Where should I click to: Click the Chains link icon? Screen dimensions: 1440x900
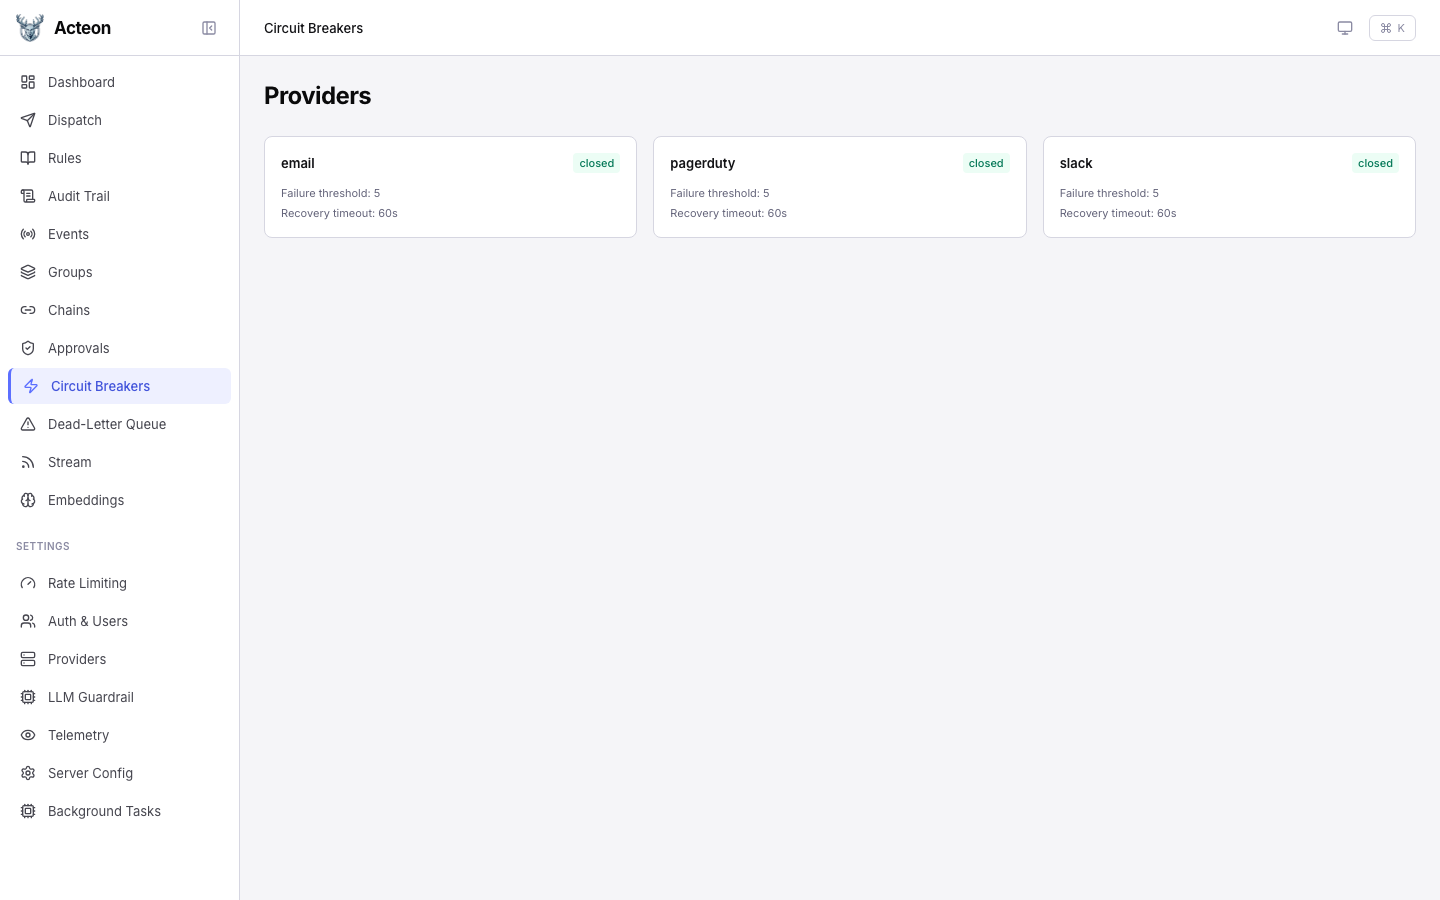tap(28, 310)
